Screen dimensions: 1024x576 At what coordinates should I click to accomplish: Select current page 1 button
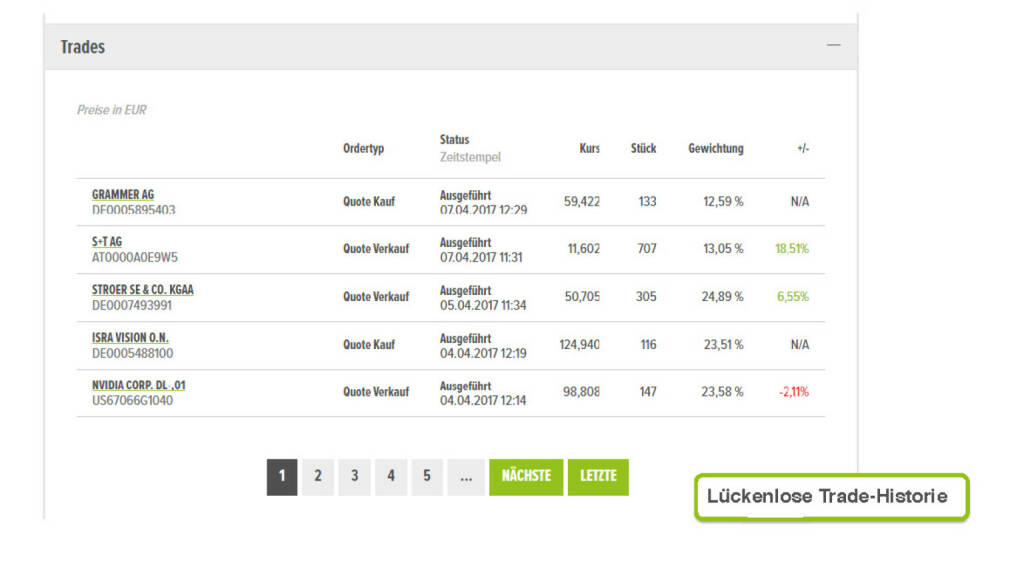pos(282,477)
